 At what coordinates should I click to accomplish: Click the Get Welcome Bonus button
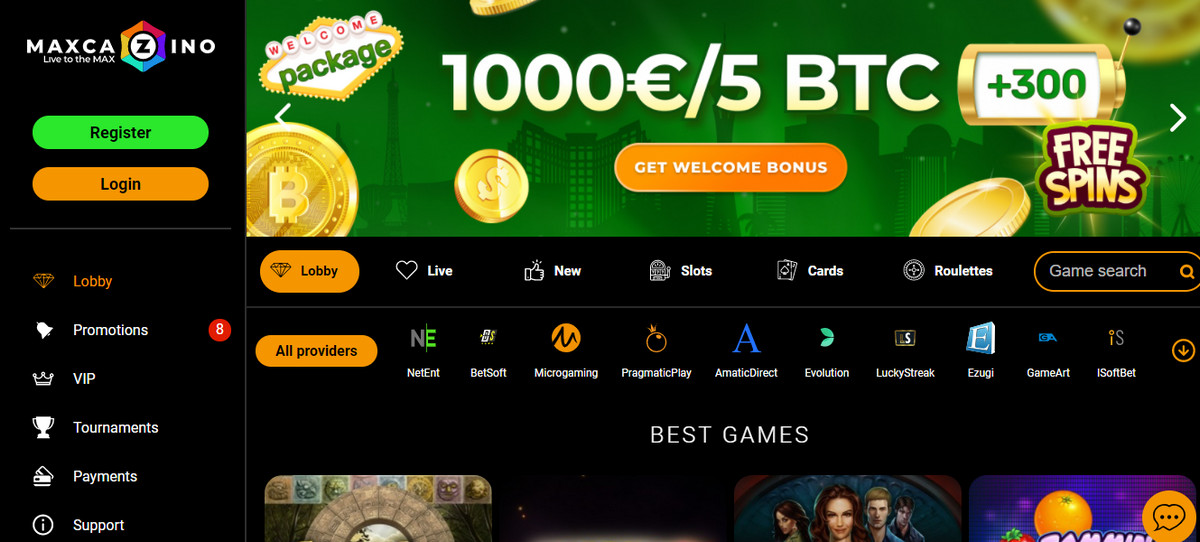[731, 167]
